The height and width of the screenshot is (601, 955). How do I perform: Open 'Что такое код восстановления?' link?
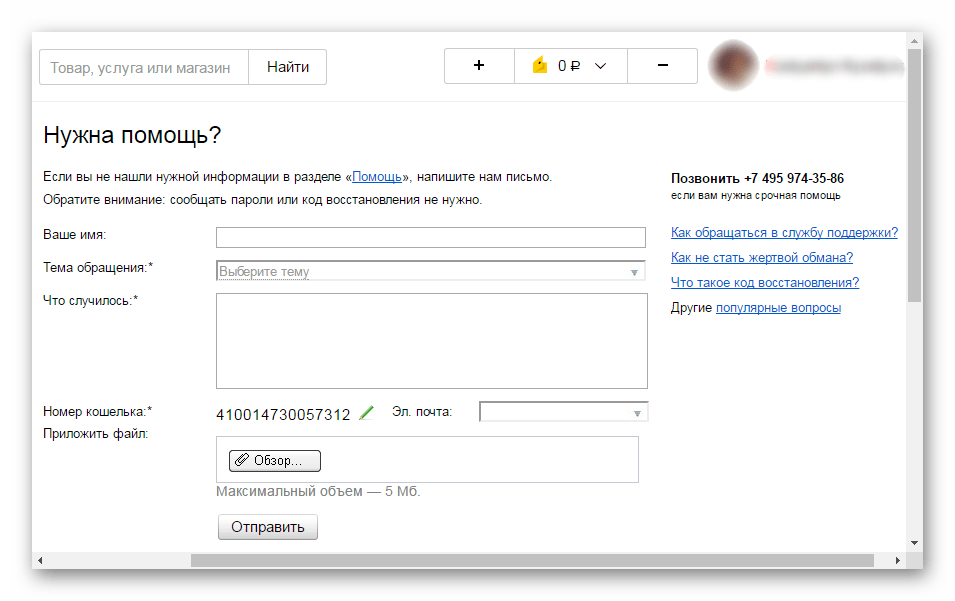click(764, 283)
